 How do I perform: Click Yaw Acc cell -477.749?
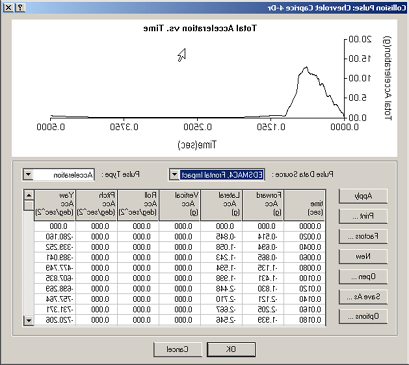[55, 268]
